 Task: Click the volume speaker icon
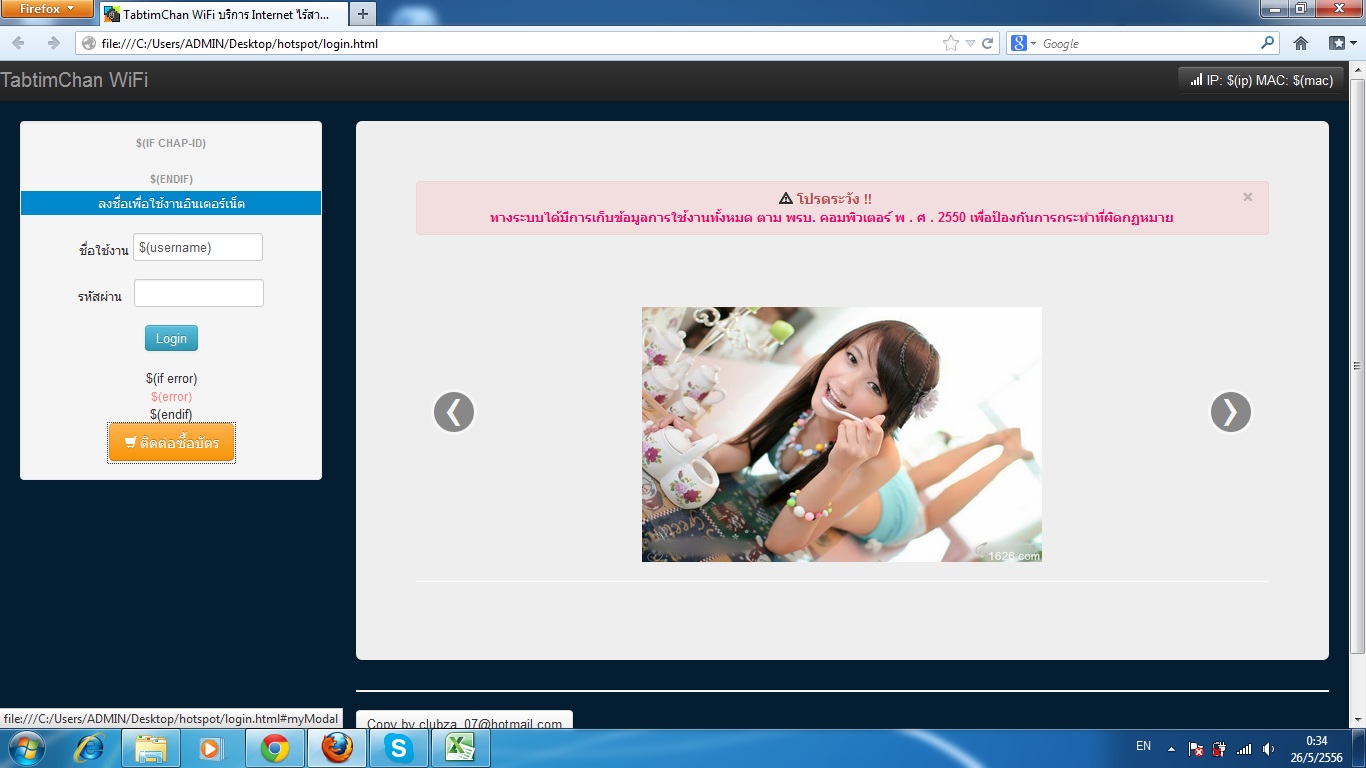tap(1268, 749)
